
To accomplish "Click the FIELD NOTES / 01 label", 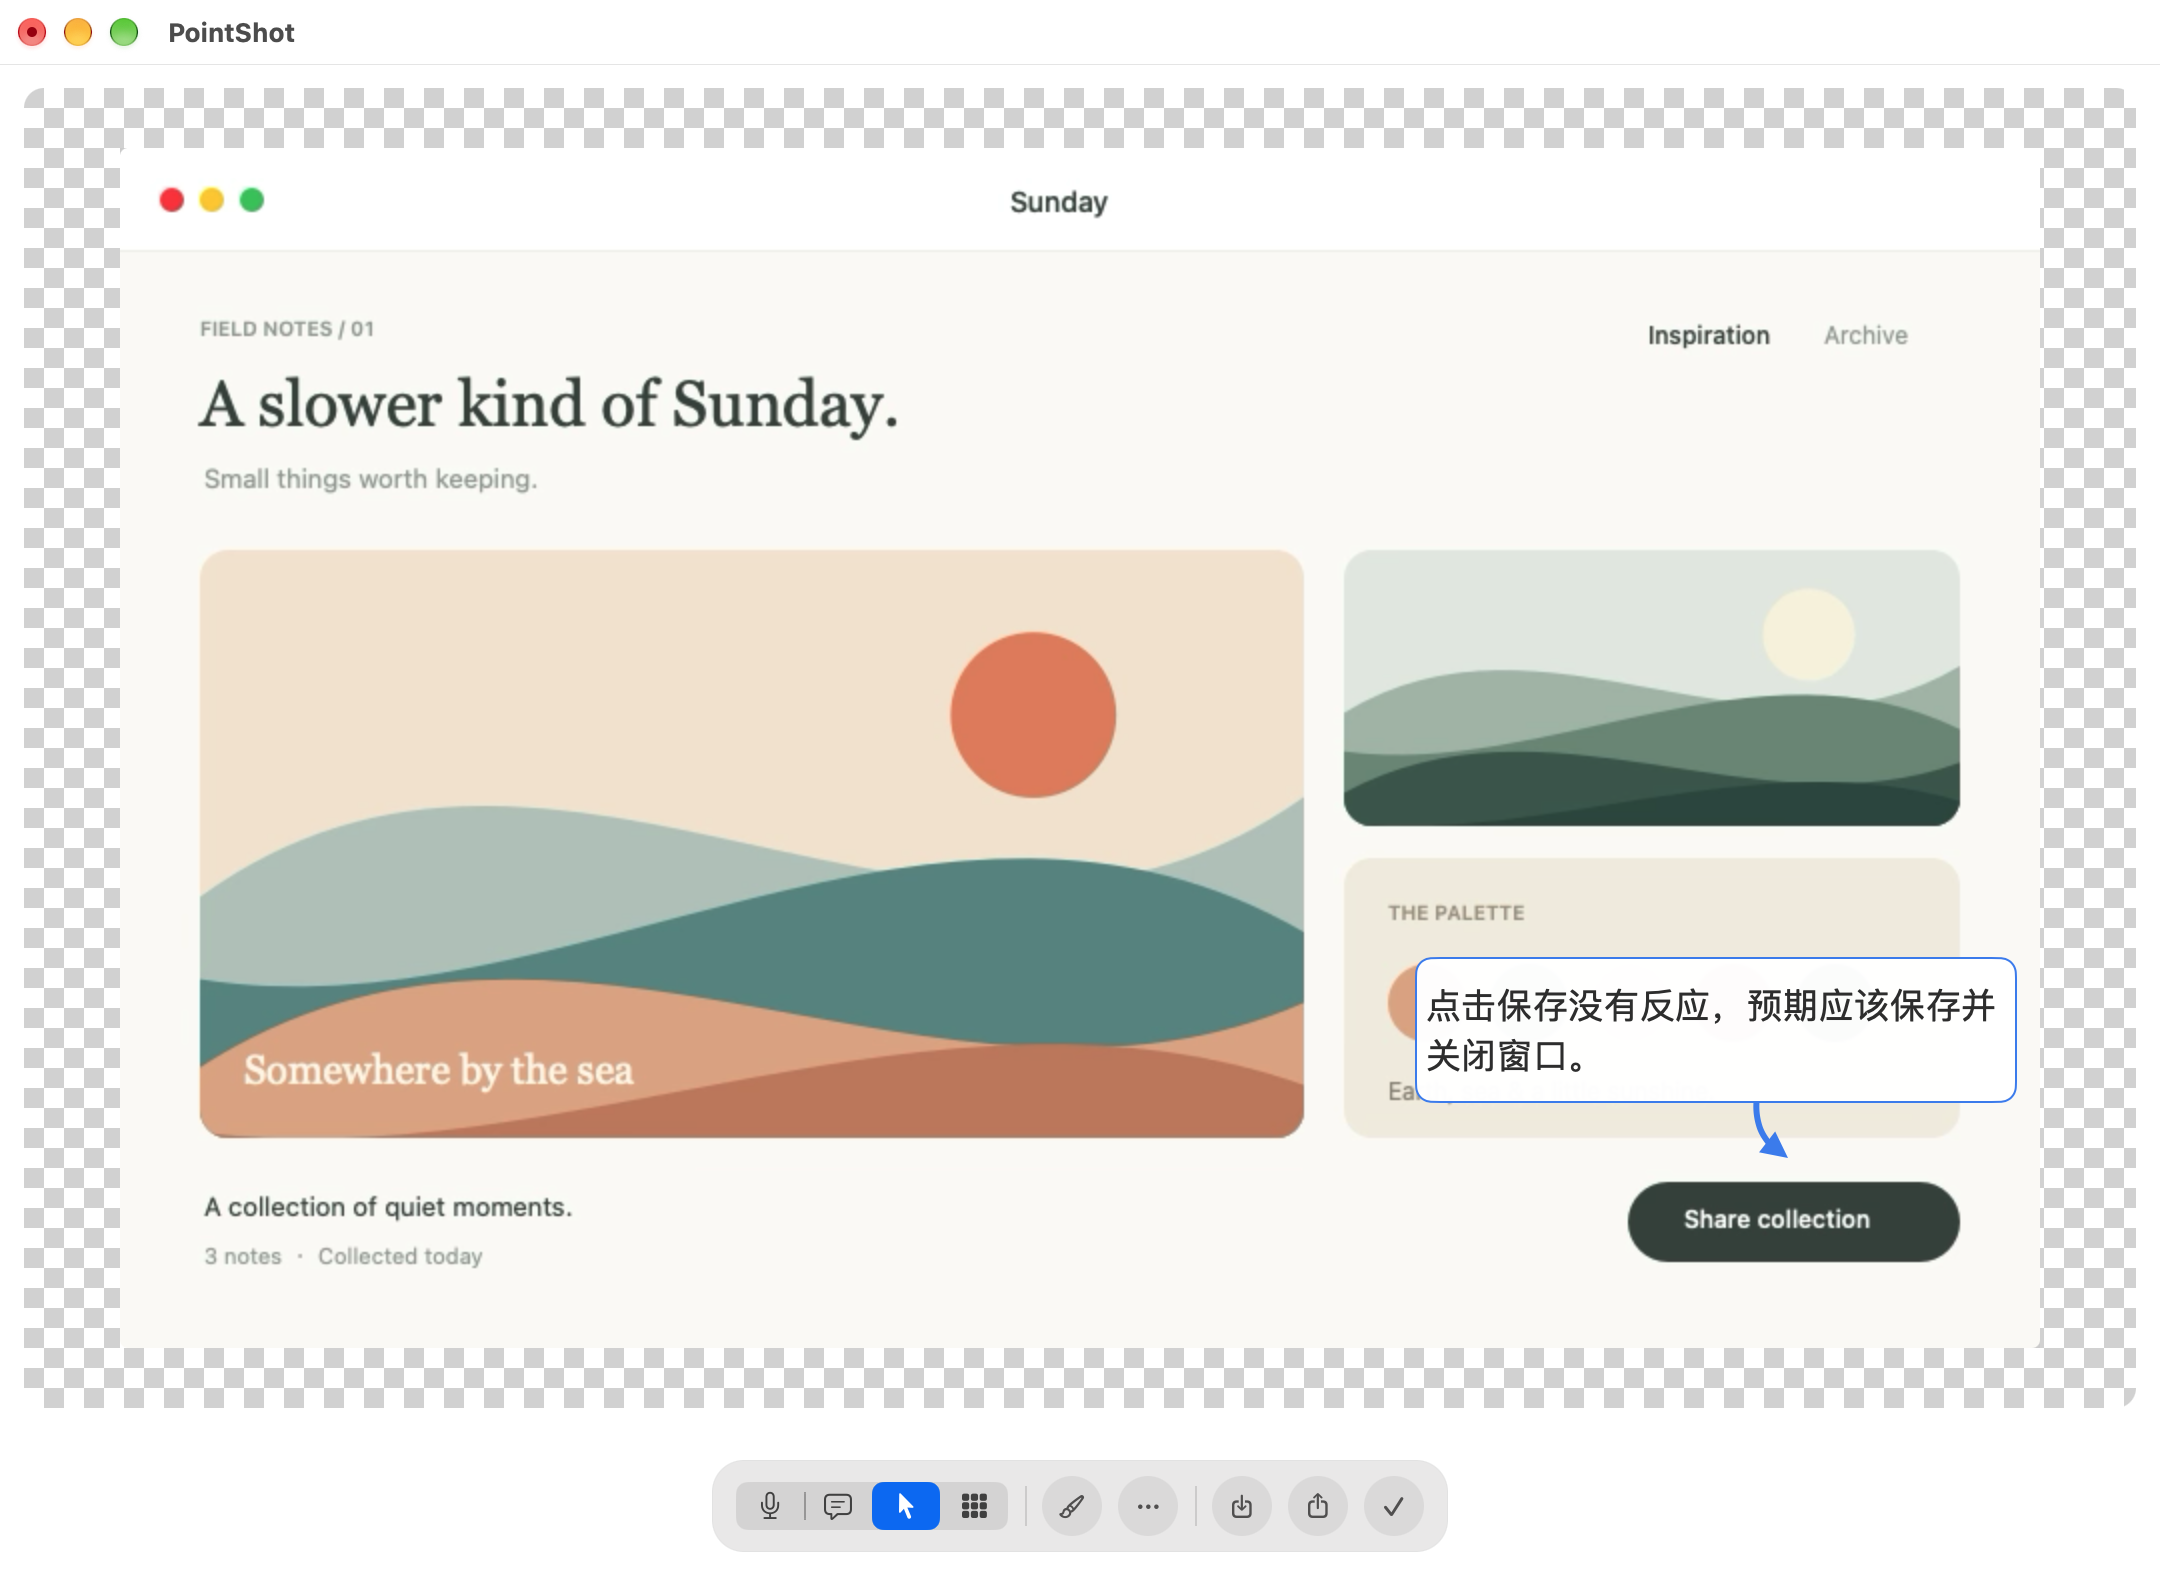I will click(287, 329).
